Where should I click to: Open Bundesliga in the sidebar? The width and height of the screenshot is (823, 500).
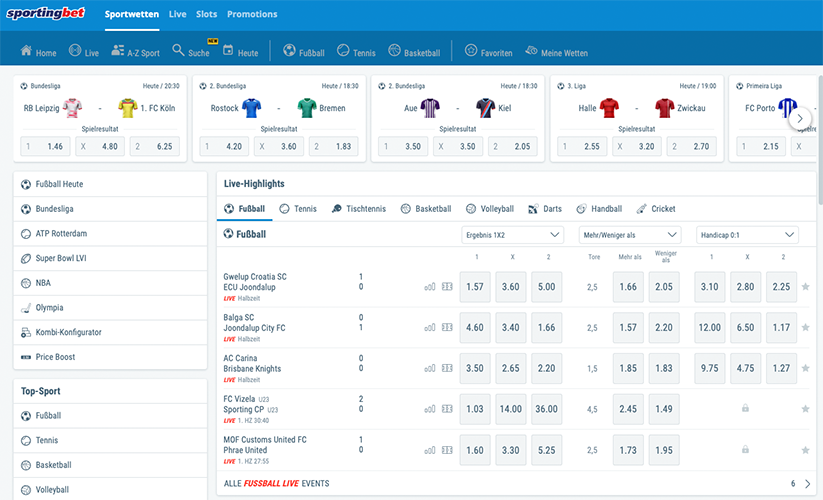point(110,209)
